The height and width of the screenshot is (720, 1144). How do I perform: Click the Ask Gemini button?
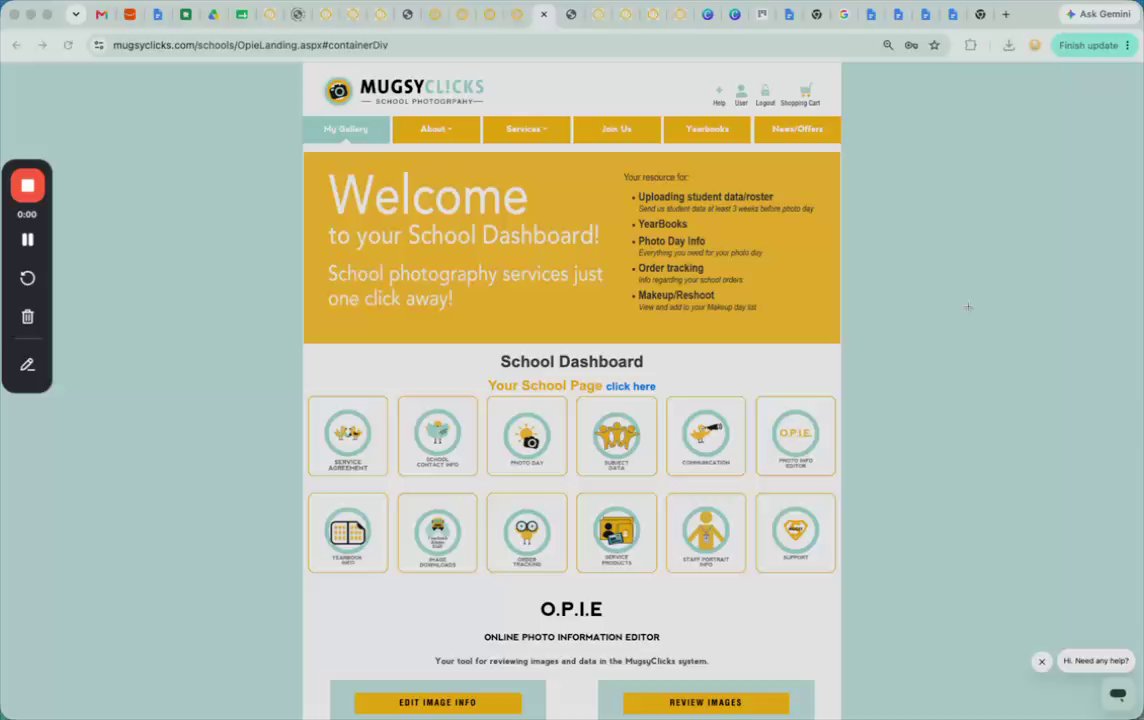tap(1098, 14)
